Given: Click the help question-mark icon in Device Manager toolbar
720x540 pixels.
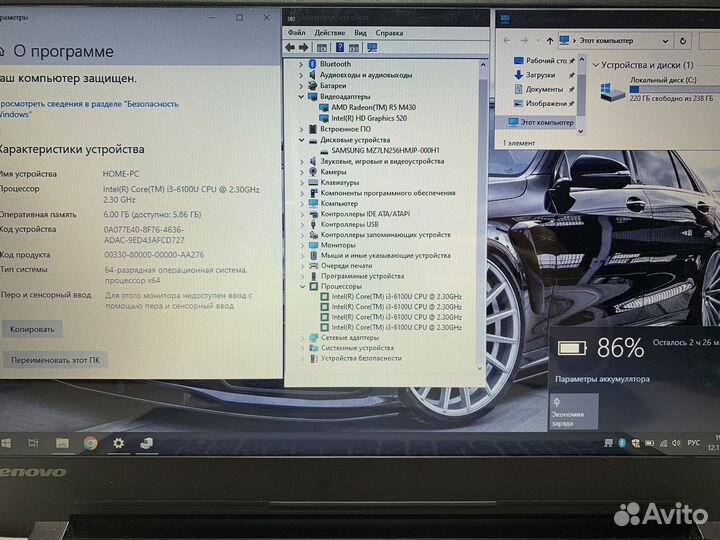Looking at the screenshot, I should click(340, 47).
